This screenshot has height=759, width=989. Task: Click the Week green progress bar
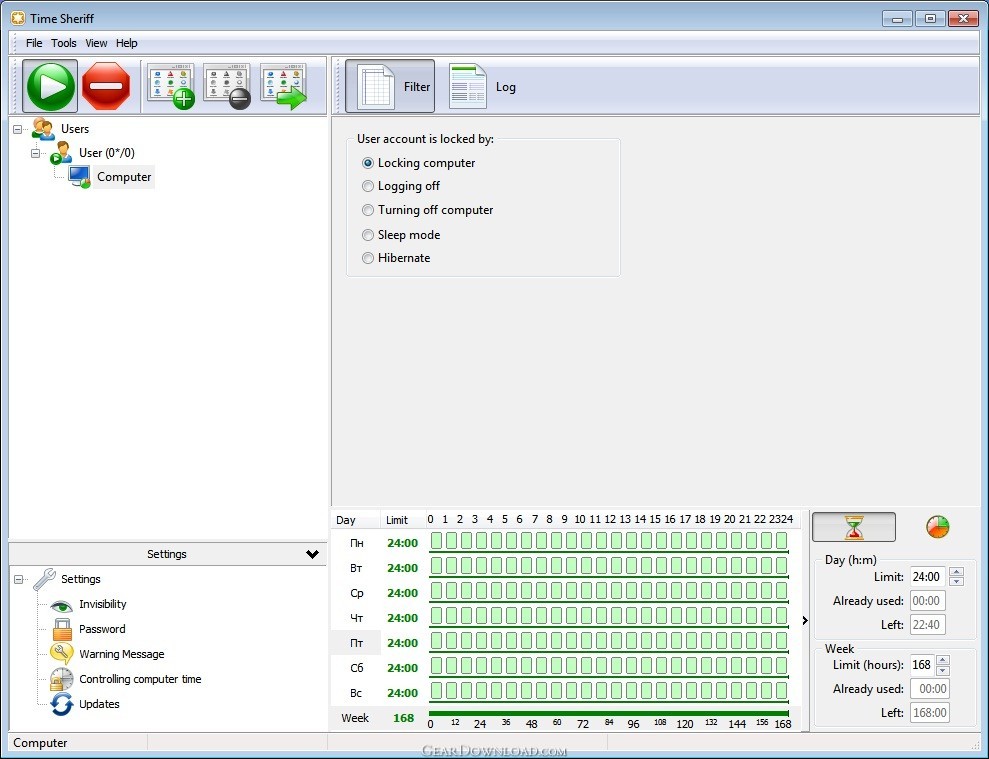[609, 714]
